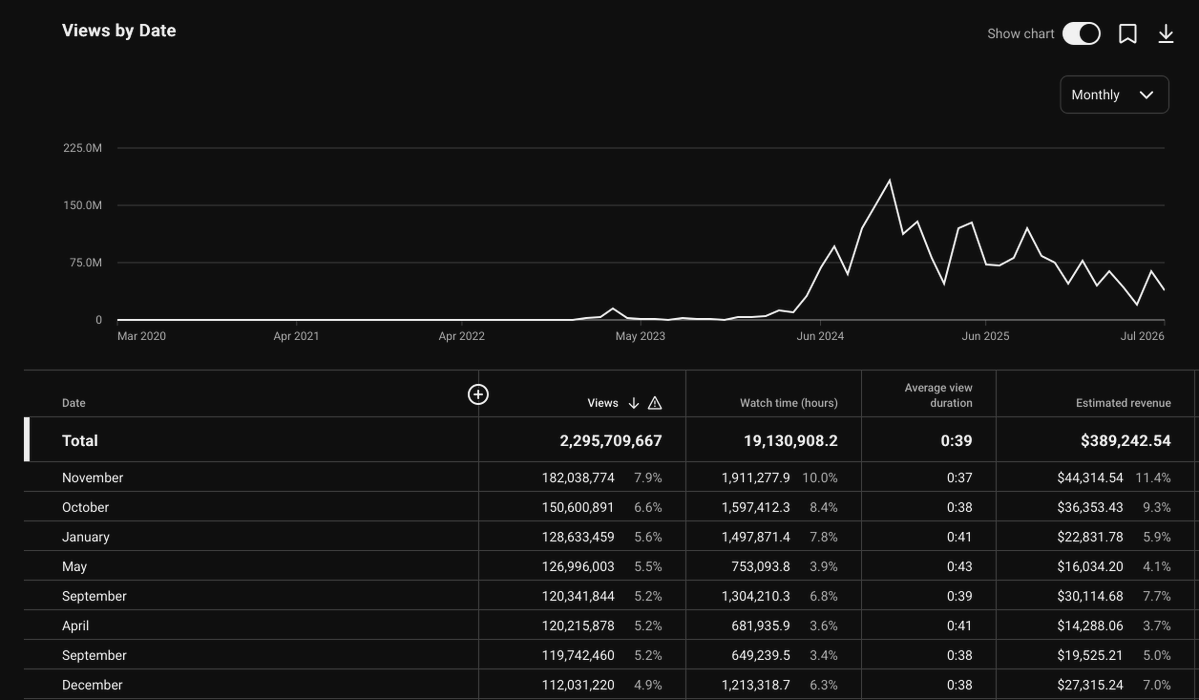Click the Views by Date title
This screenshot has width=1199, height=700.
click(x=119, y=31)
